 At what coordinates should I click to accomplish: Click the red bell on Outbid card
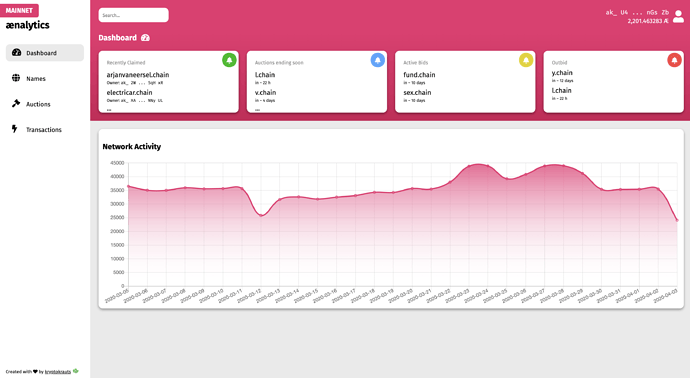point(674,60)
